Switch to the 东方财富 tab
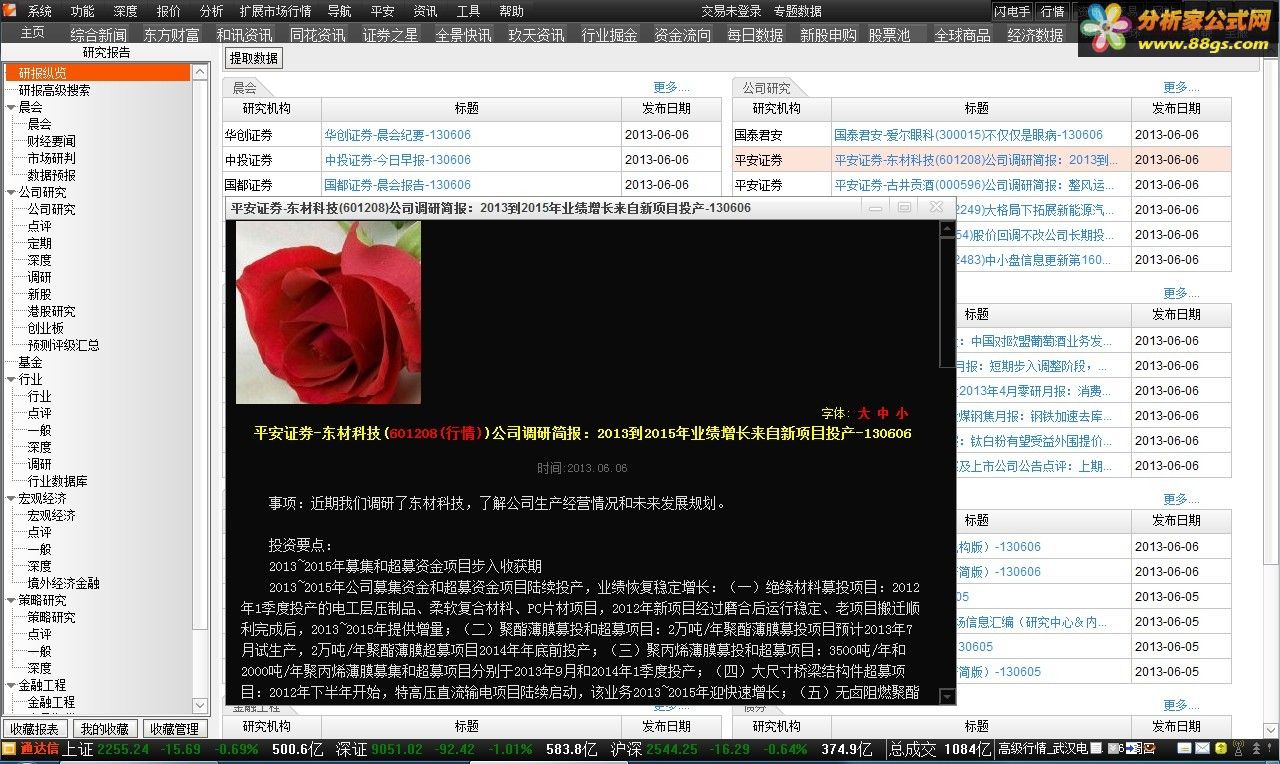 [171, 34]
